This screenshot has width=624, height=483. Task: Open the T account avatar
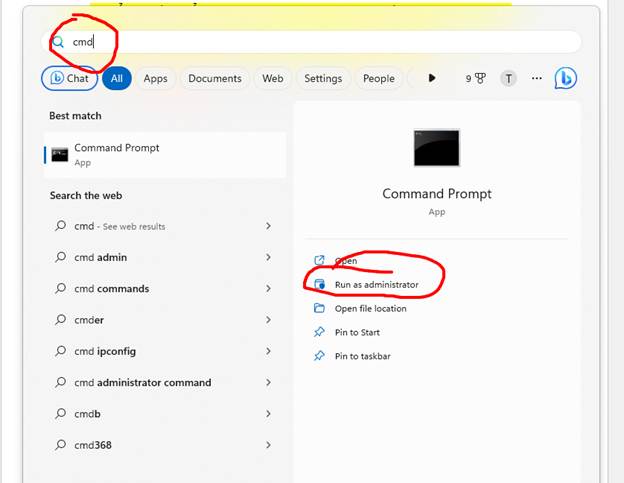click(508, 78)
